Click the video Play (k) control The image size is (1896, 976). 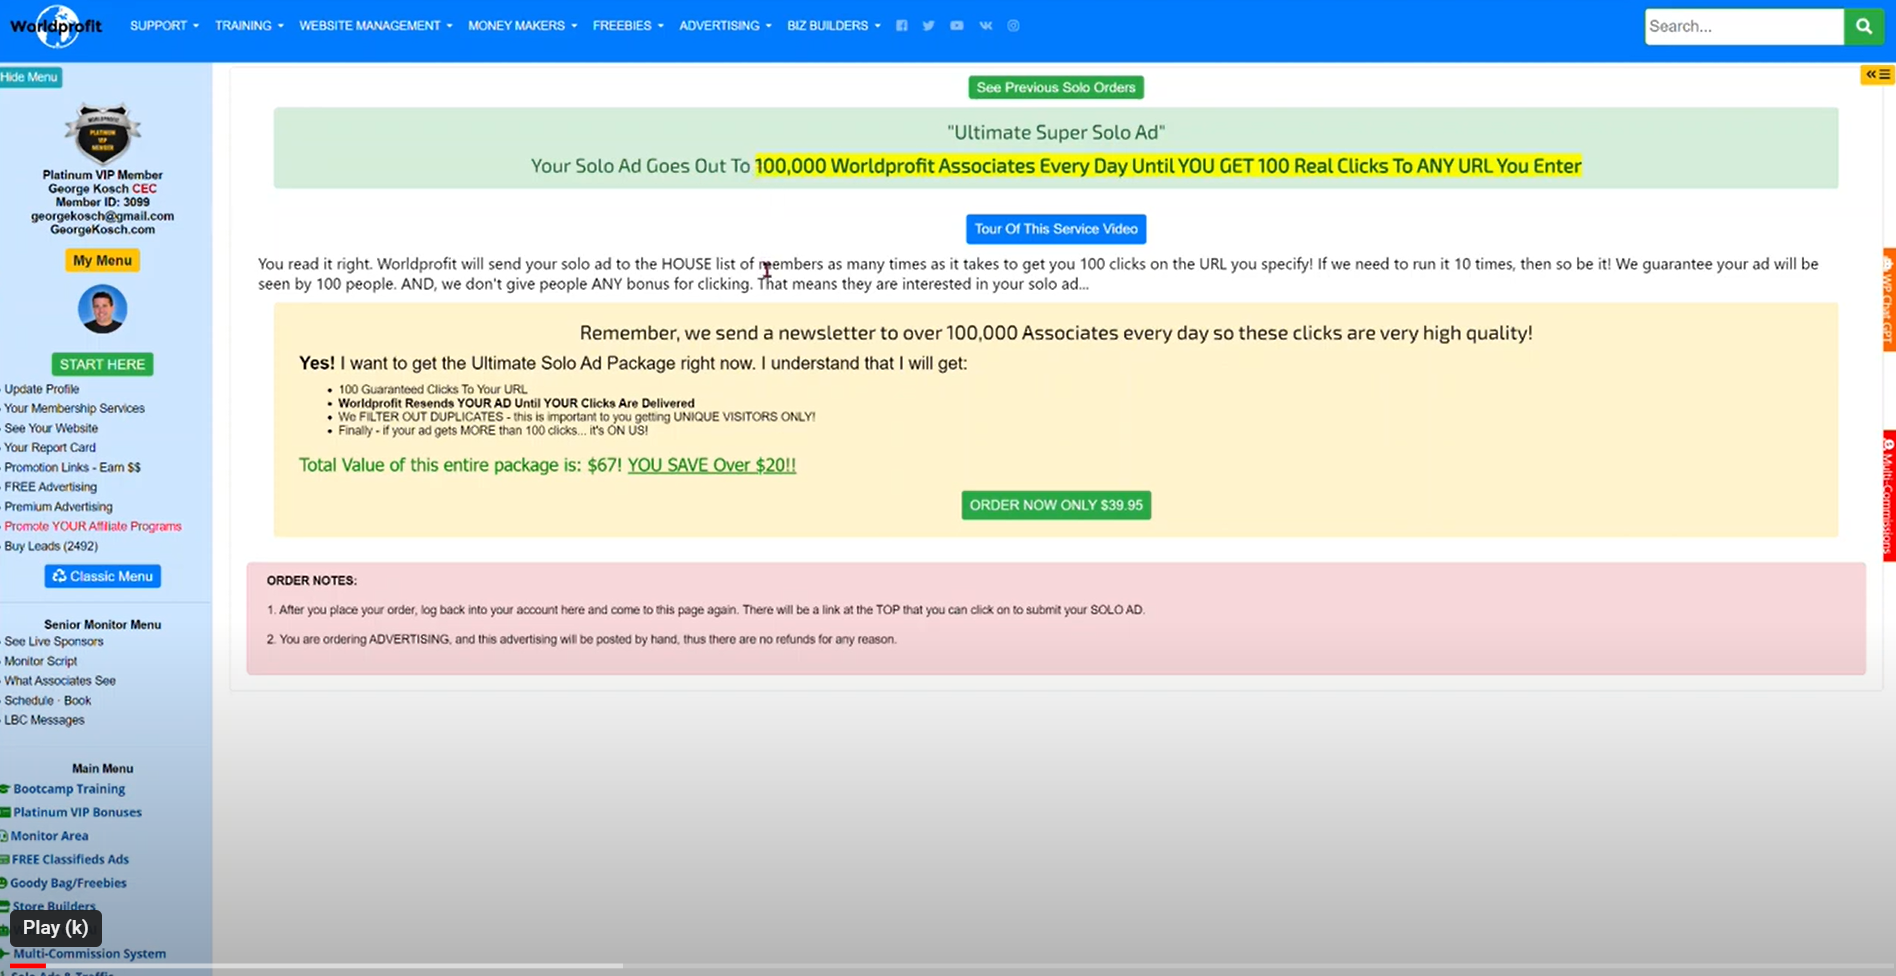56,928
